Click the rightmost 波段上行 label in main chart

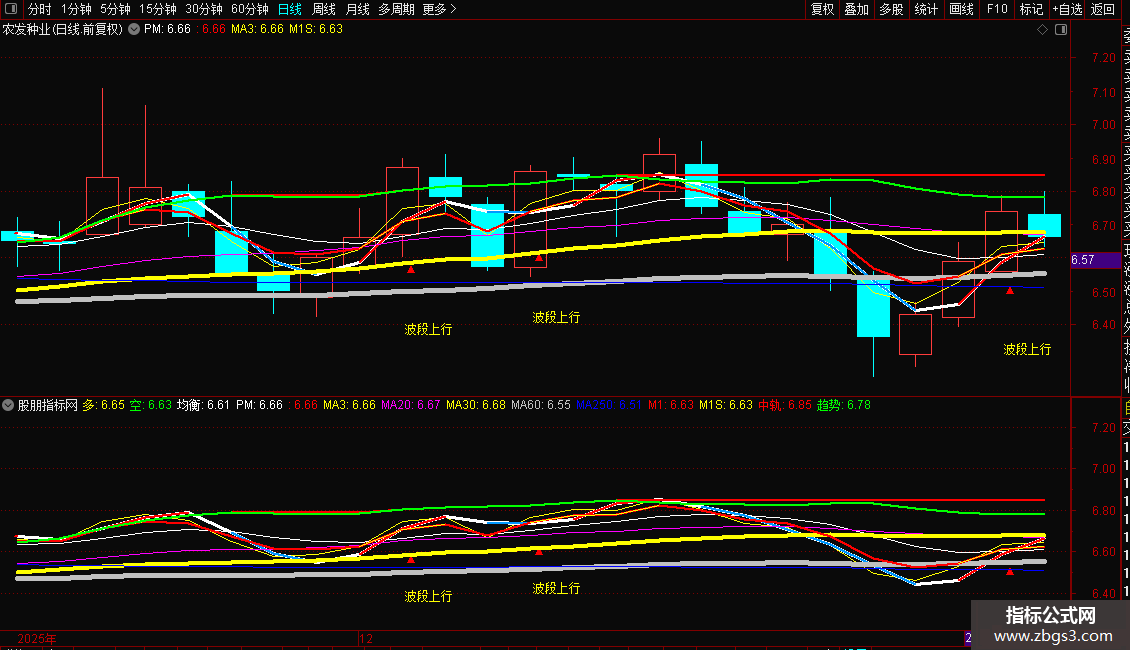(x=1027, y=350)
